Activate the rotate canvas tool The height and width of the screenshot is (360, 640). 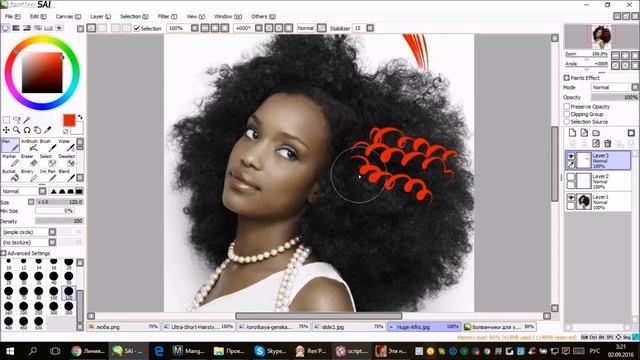click(27, 130)
